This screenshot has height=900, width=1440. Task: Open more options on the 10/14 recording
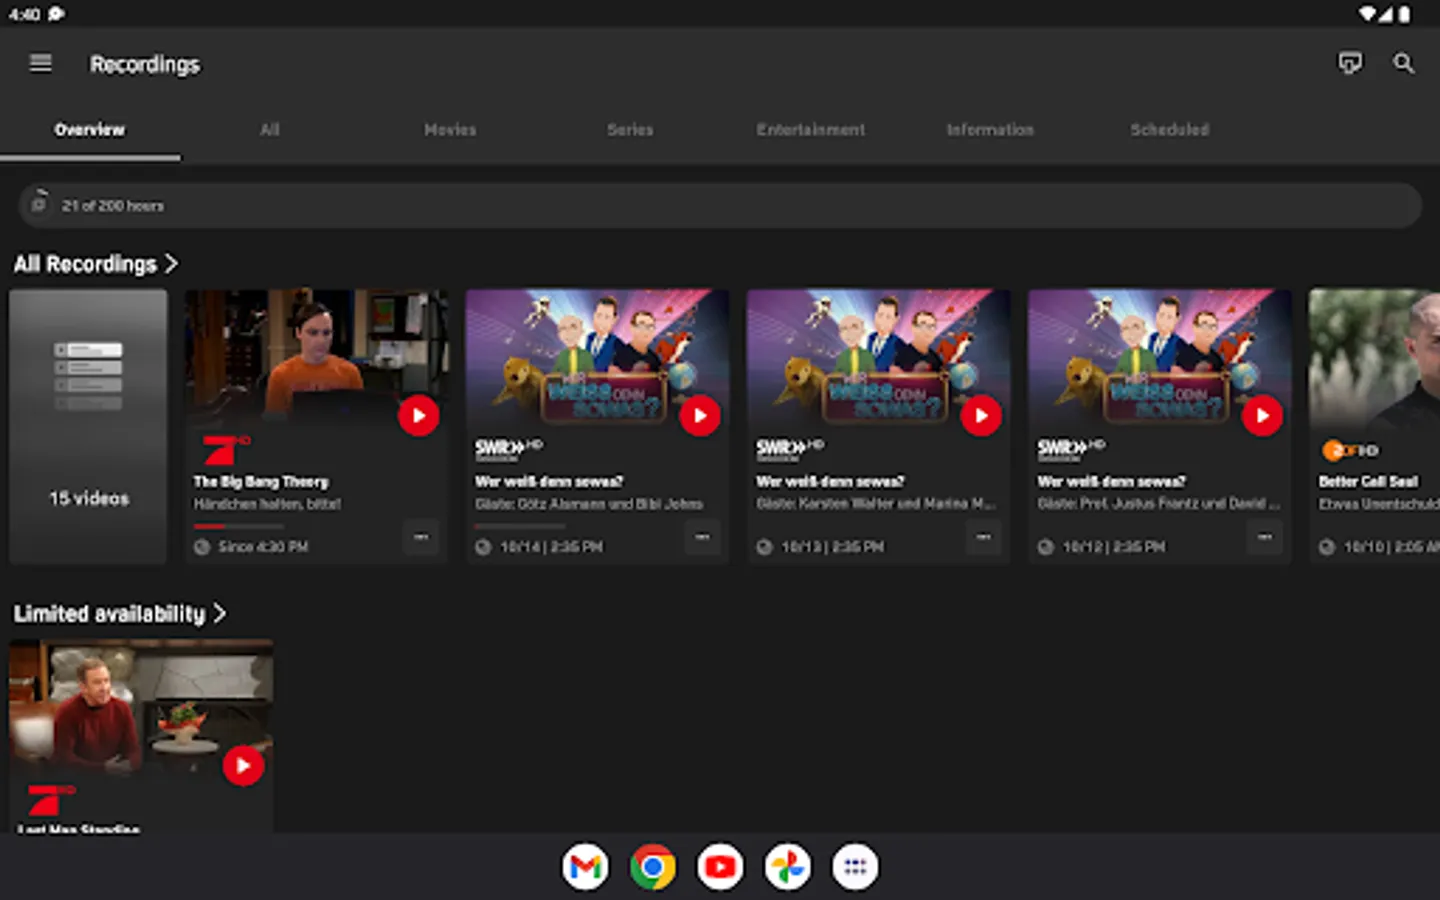(x=702, y=538)
